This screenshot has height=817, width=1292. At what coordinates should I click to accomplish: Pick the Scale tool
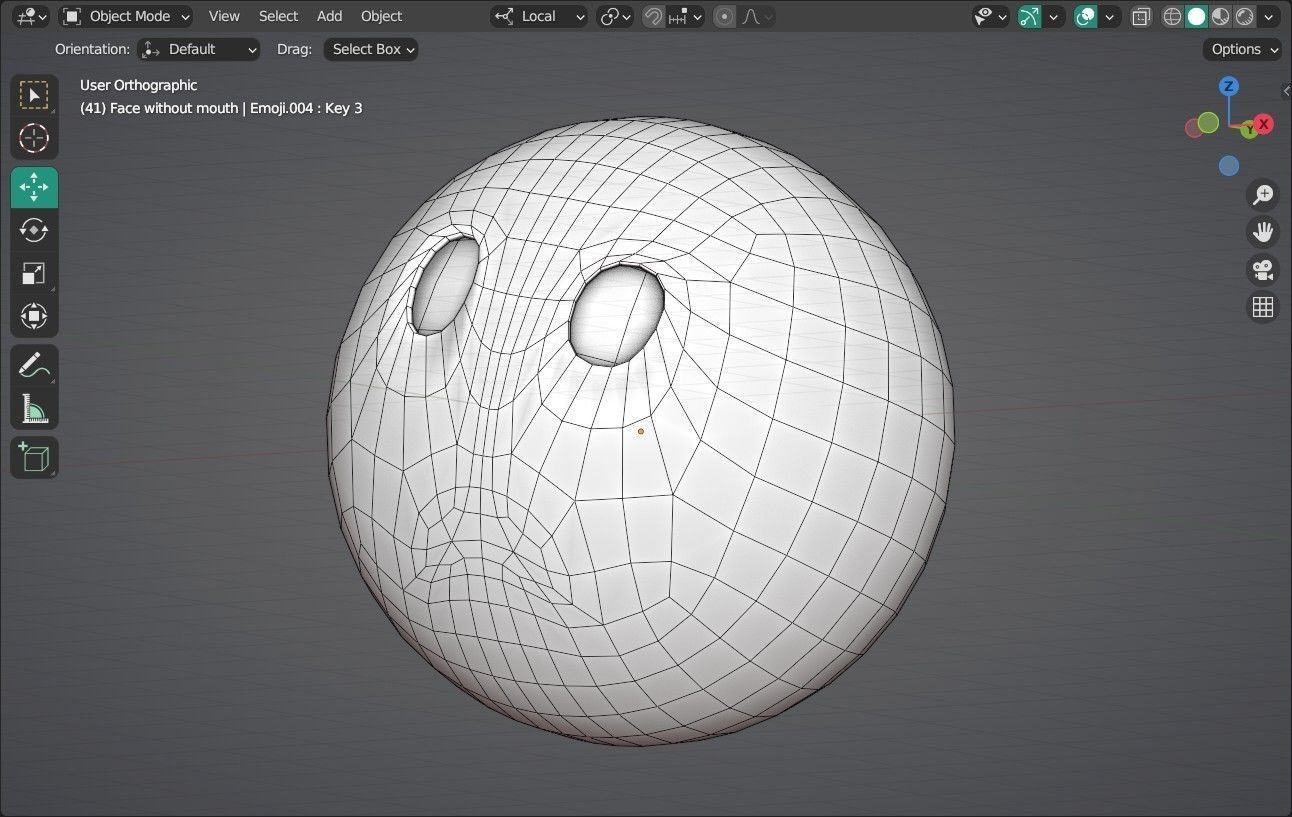click(34, 273)
